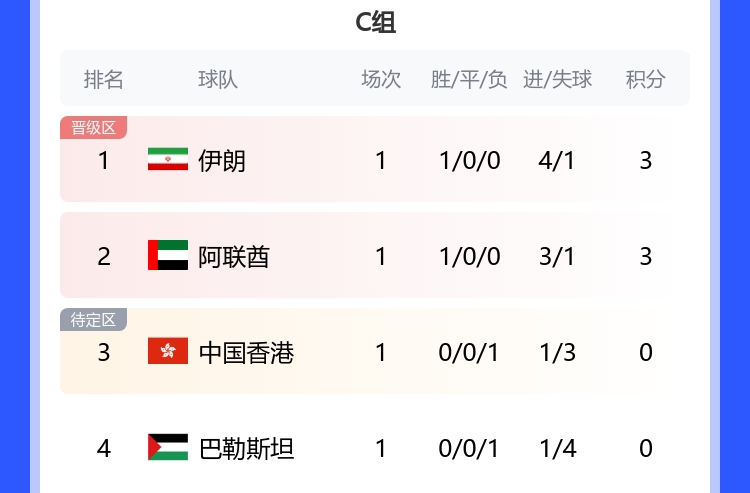Select the 中国香港 team name
The width and height of the screenshot is (750, 493).
click(246, 352)
